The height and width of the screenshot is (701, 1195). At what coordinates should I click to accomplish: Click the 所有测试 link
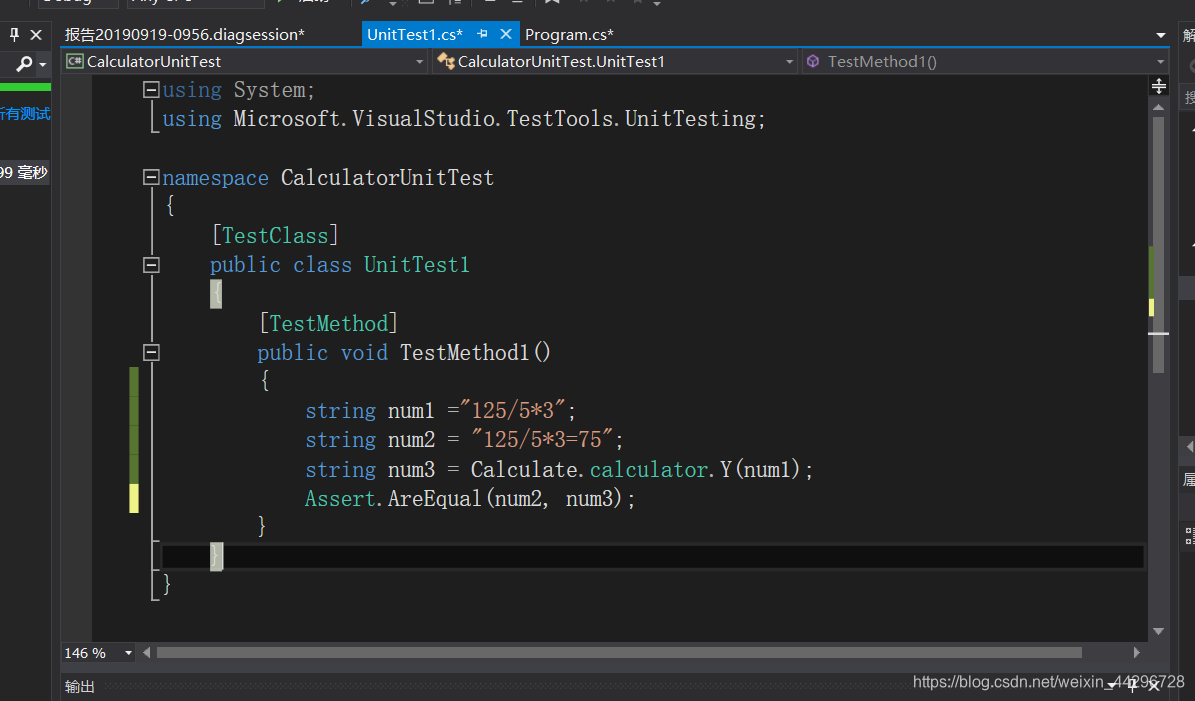pyautogui.click(x=24, y=114)
